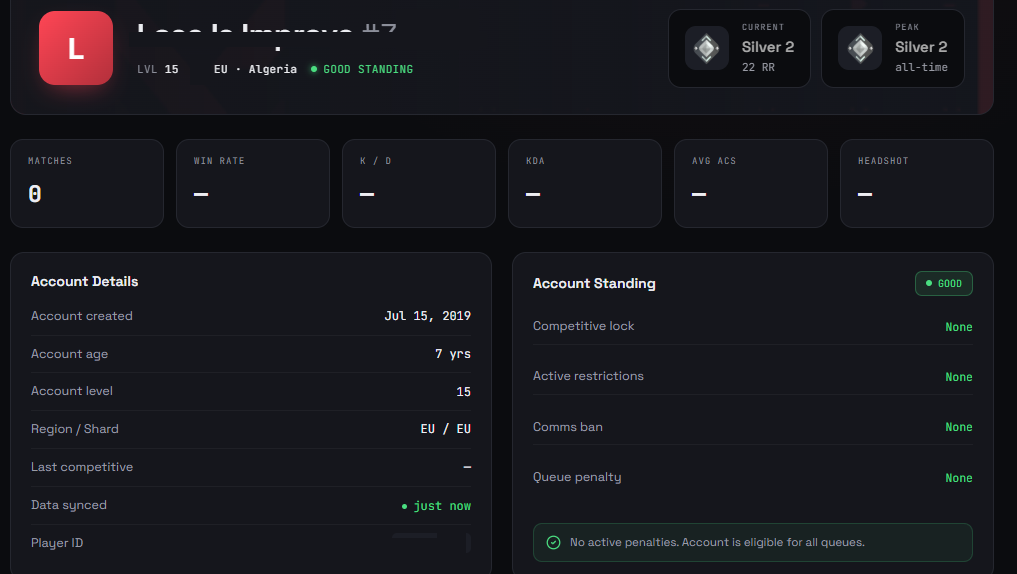
Task: Click the 'Account level' label
Action: (x=71, y=391)
